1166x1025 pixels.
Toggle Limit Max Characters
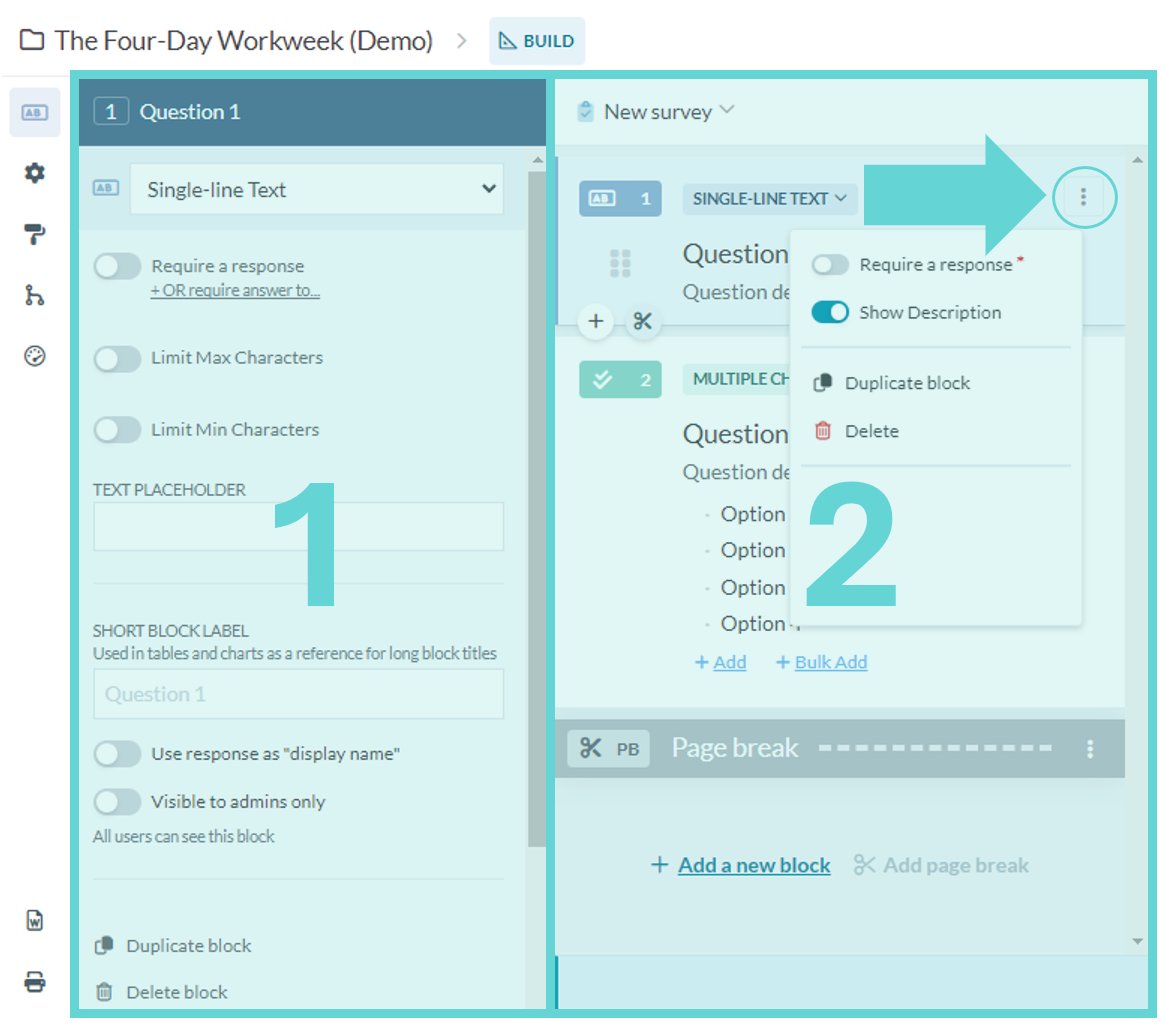[117, 359]
